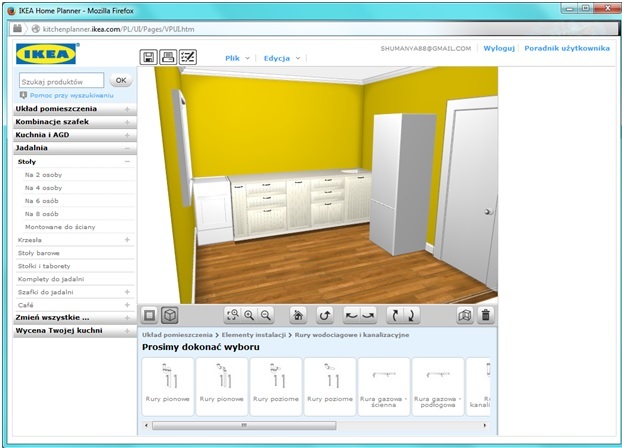622x448 pixels.
Task: Switch to 2D plan view
Action: click(150, 315)
